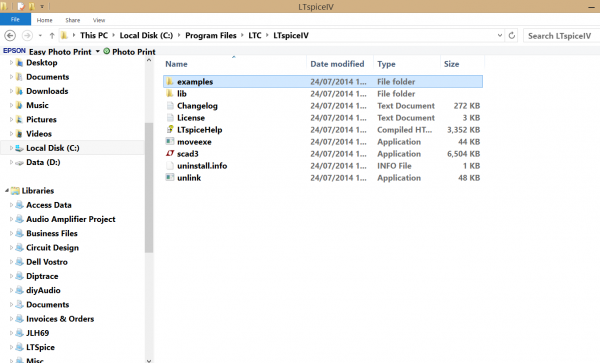Refresh the LTspiceIV folder view
The width and height of the screenshot is (600, 363).
pos(512,36)
